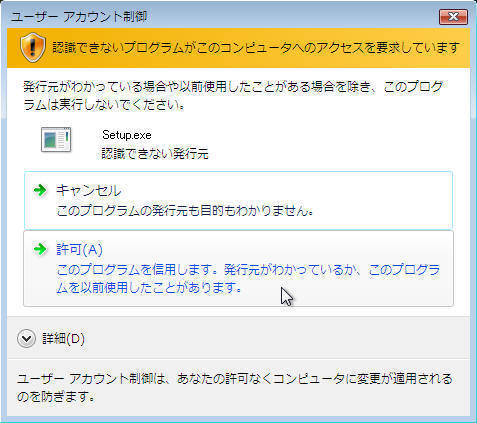Click the green arrow beside 許可(A)
This screenshot has height=423, width=477.
click(x=40, y=249)
